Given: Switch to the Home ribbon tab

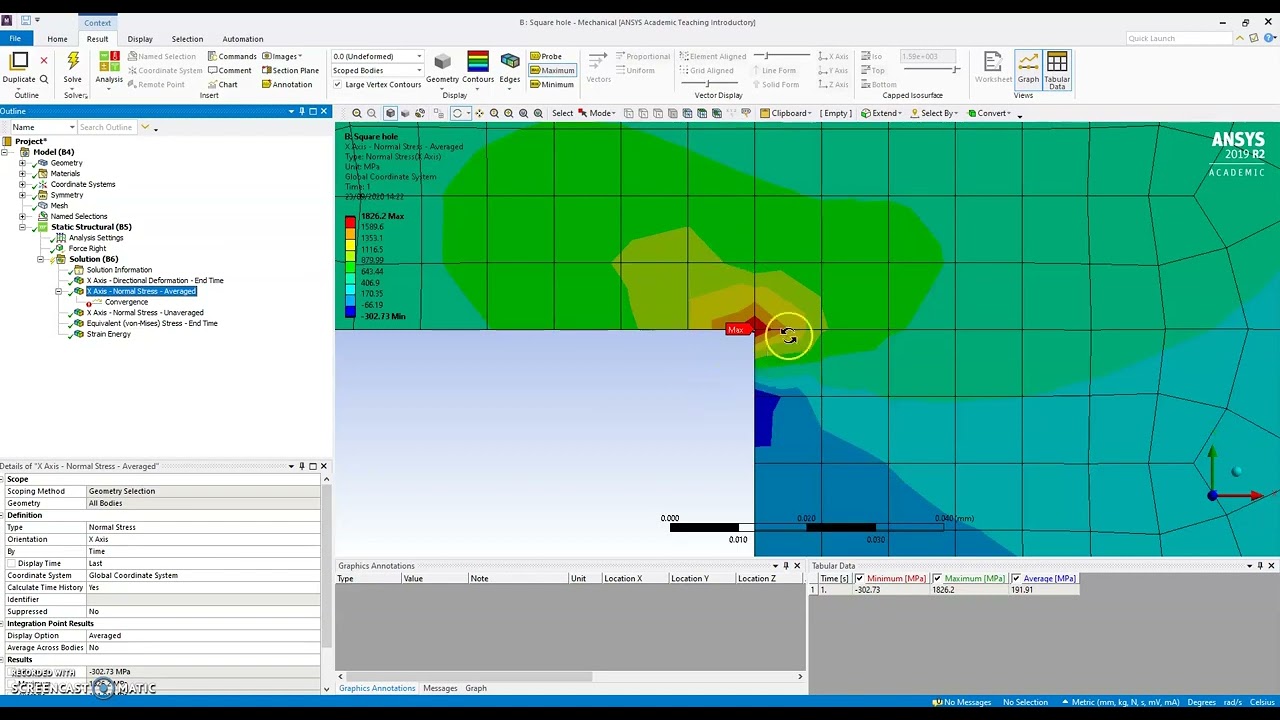Looking at the screenshot, I should pyautogui.click(x=57, y=39).
